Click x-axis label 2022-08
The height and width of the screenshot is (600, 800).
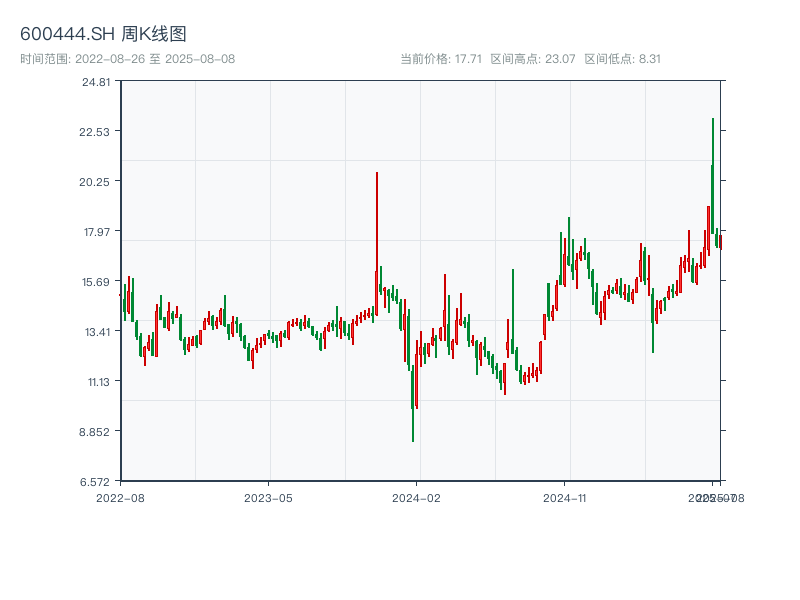pos(120,498)
